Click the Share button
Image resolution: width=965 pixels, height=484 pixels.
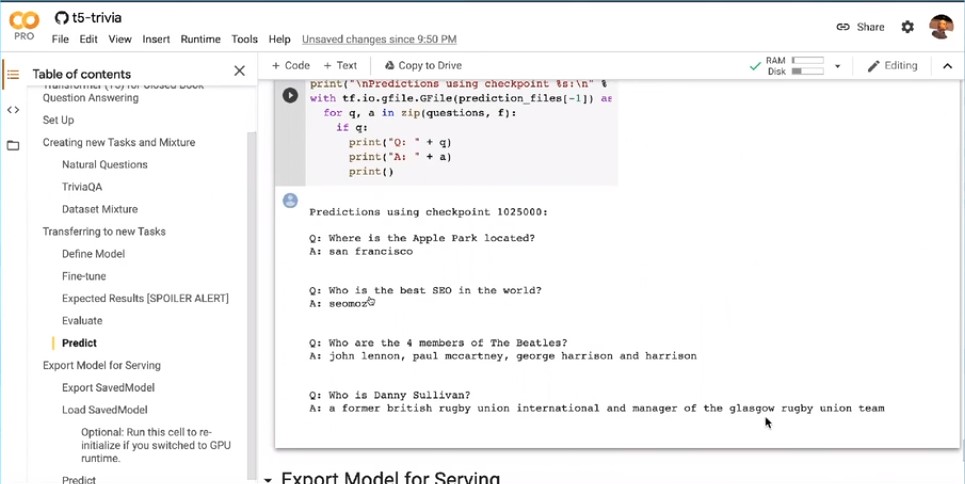[x=860, y=27]
